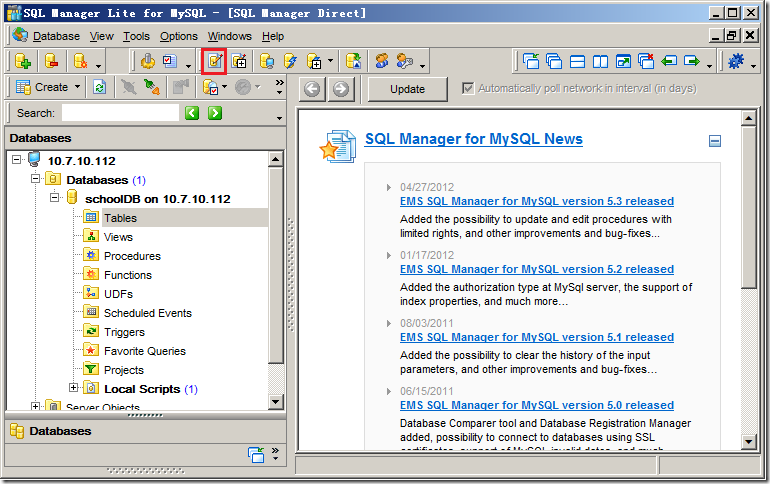
Task: Click the Drop Database icon with red minus
Action: [52, 61]
